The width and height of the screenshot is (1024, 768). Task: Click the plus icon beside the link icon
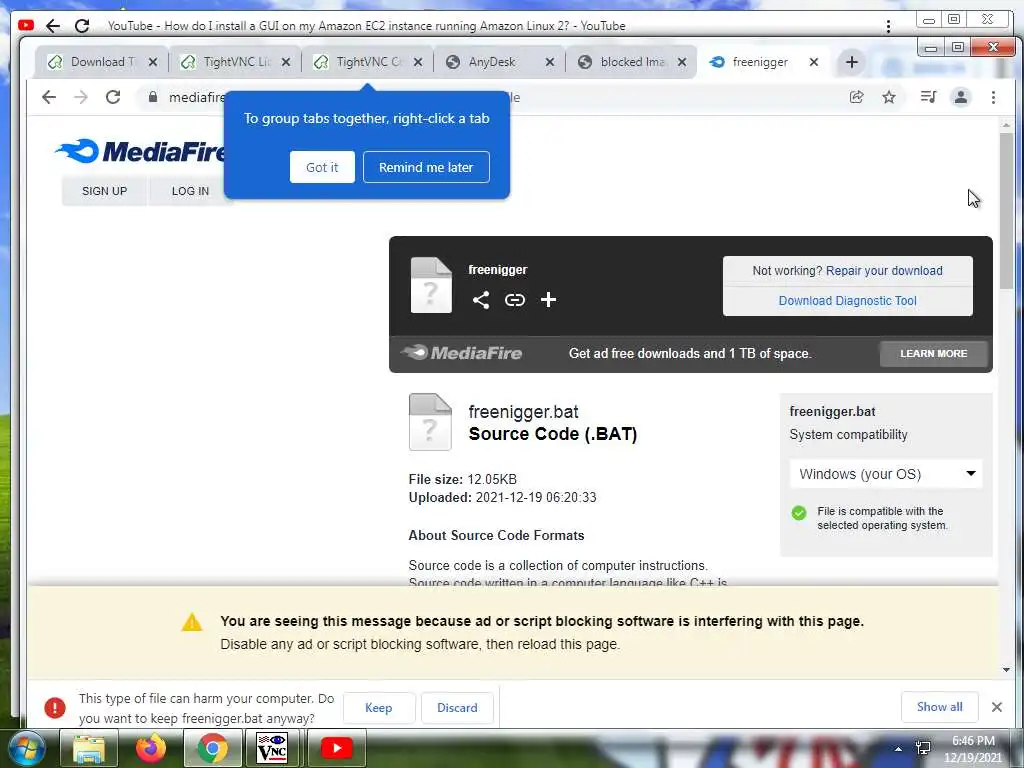(549, 300)
